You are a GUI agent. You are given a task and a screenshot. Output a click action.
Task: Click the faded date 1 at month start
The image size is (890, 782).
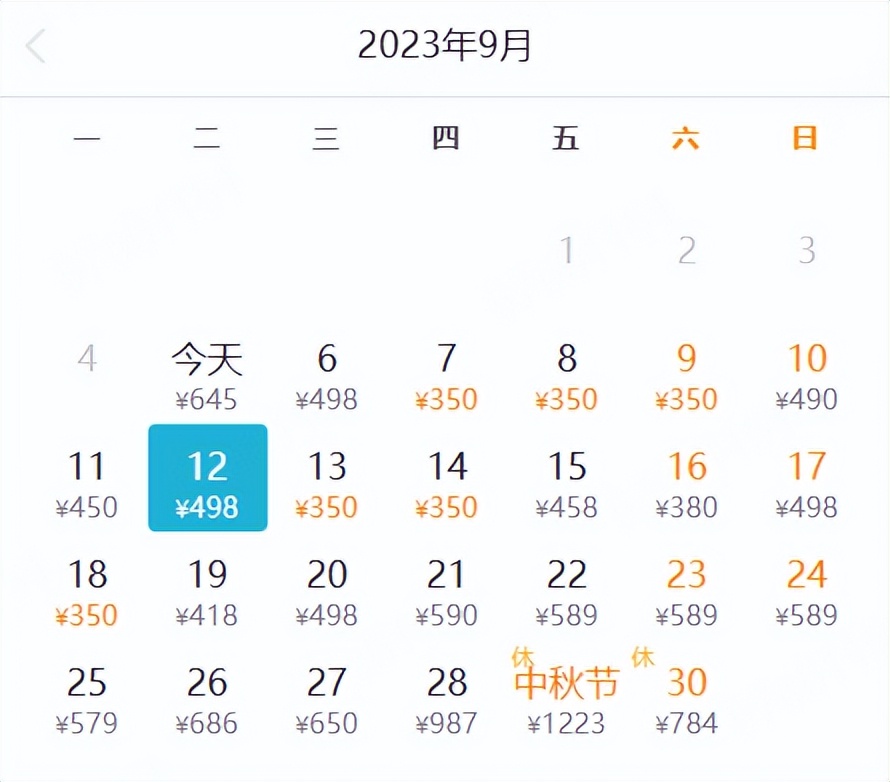click(x=567, y=250)
